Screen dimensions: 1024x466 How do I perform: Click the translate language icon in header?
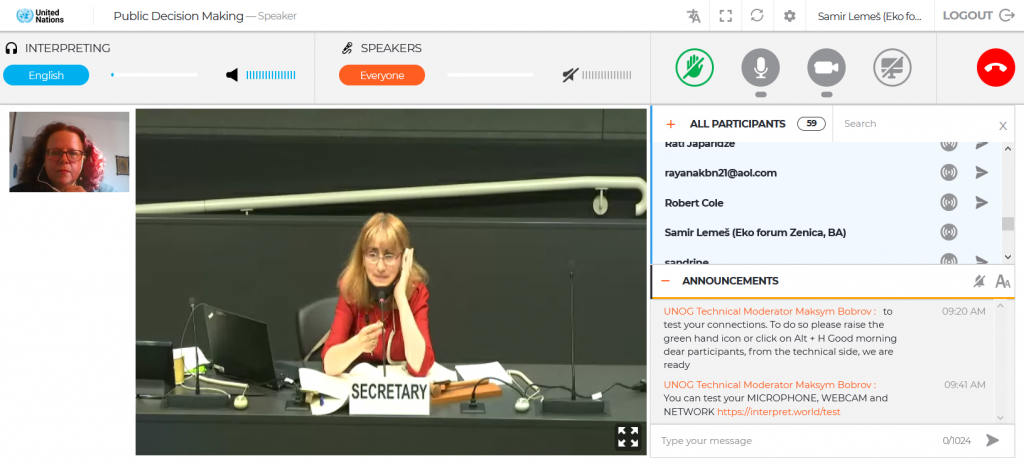[694, 16]
